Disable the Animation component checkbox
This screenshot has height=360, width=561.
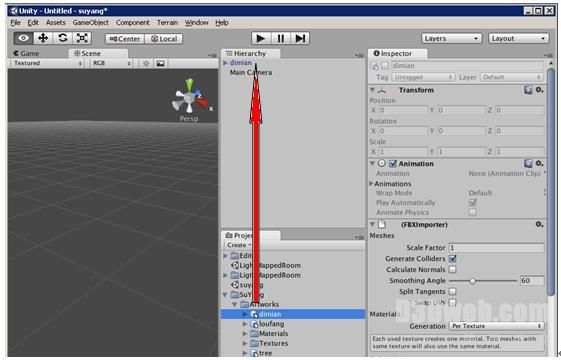click(393, 164)
